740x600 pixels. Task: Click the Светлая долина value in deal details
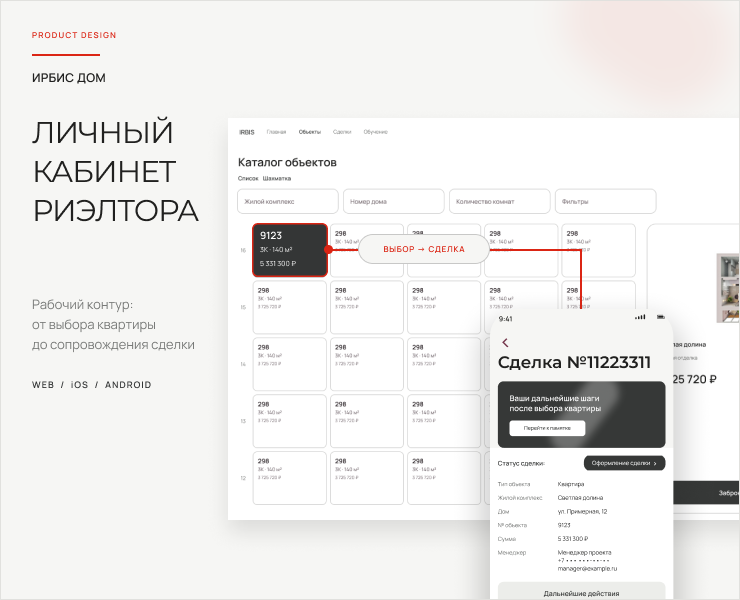coord(580,498)
